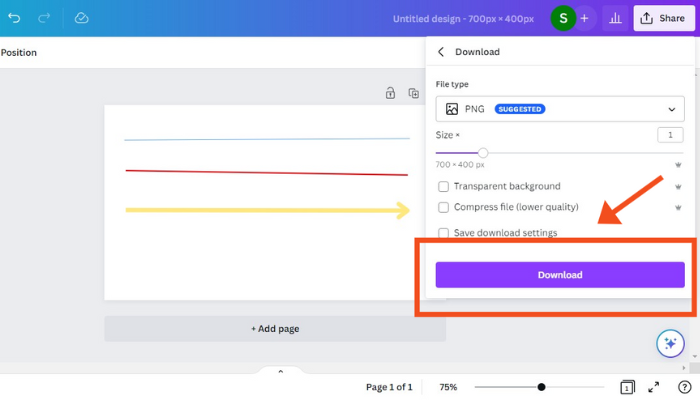
Task: Select the yellow arrow on canvas
Action: (x=267, y=210)
